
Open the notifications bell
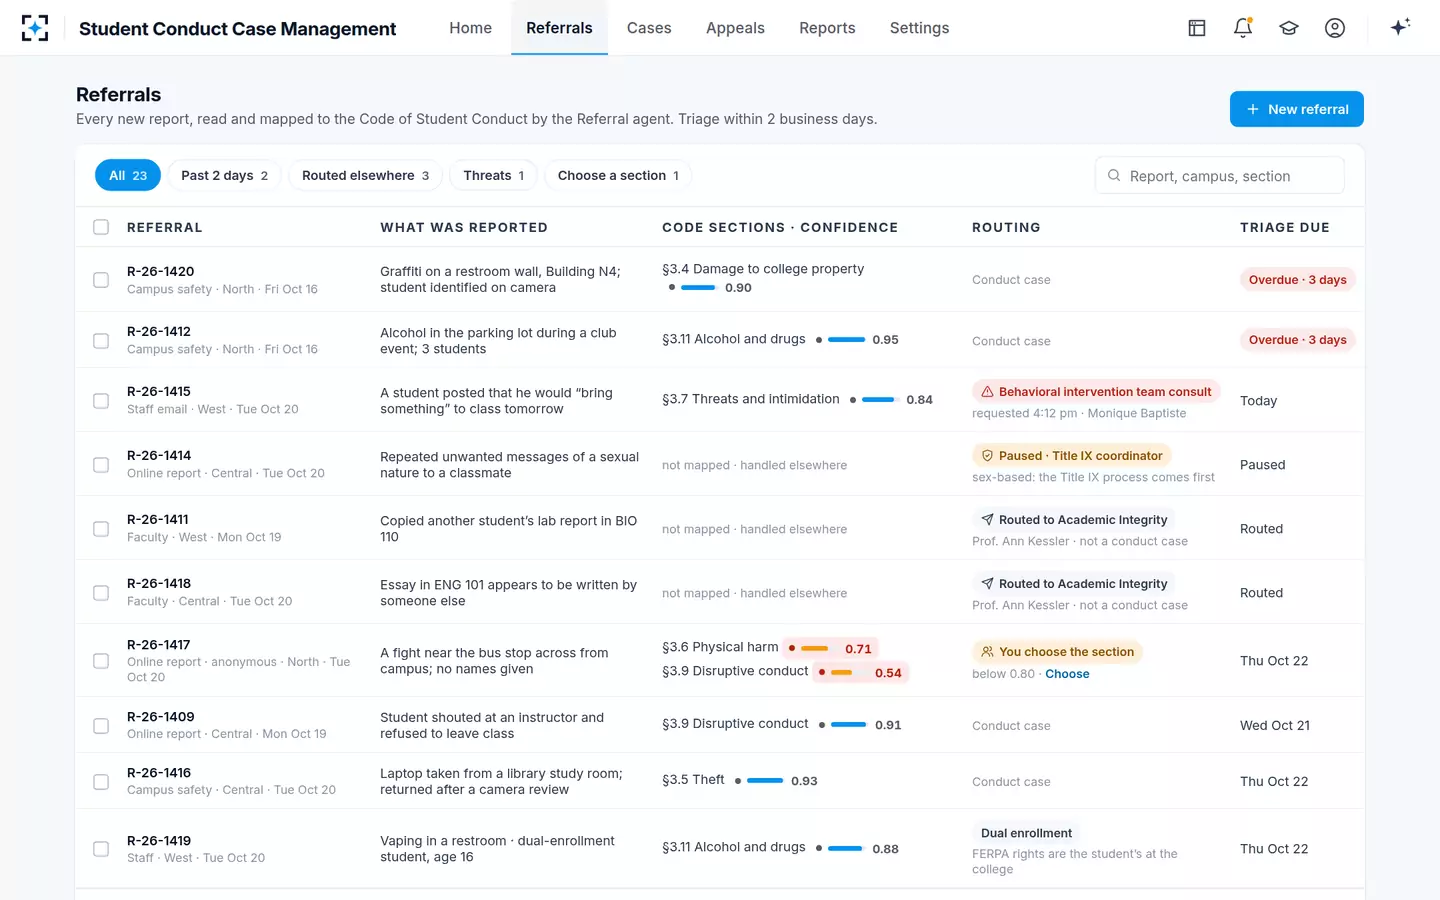(1243, 28)
